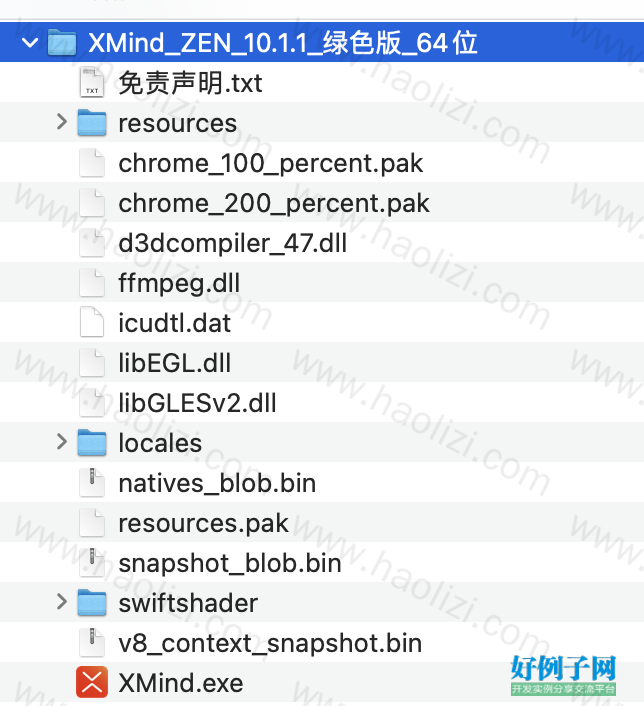Screen dimensions: 644x706
Task: Click the libEGL.dll file icon
Action: tap(92, 362)
